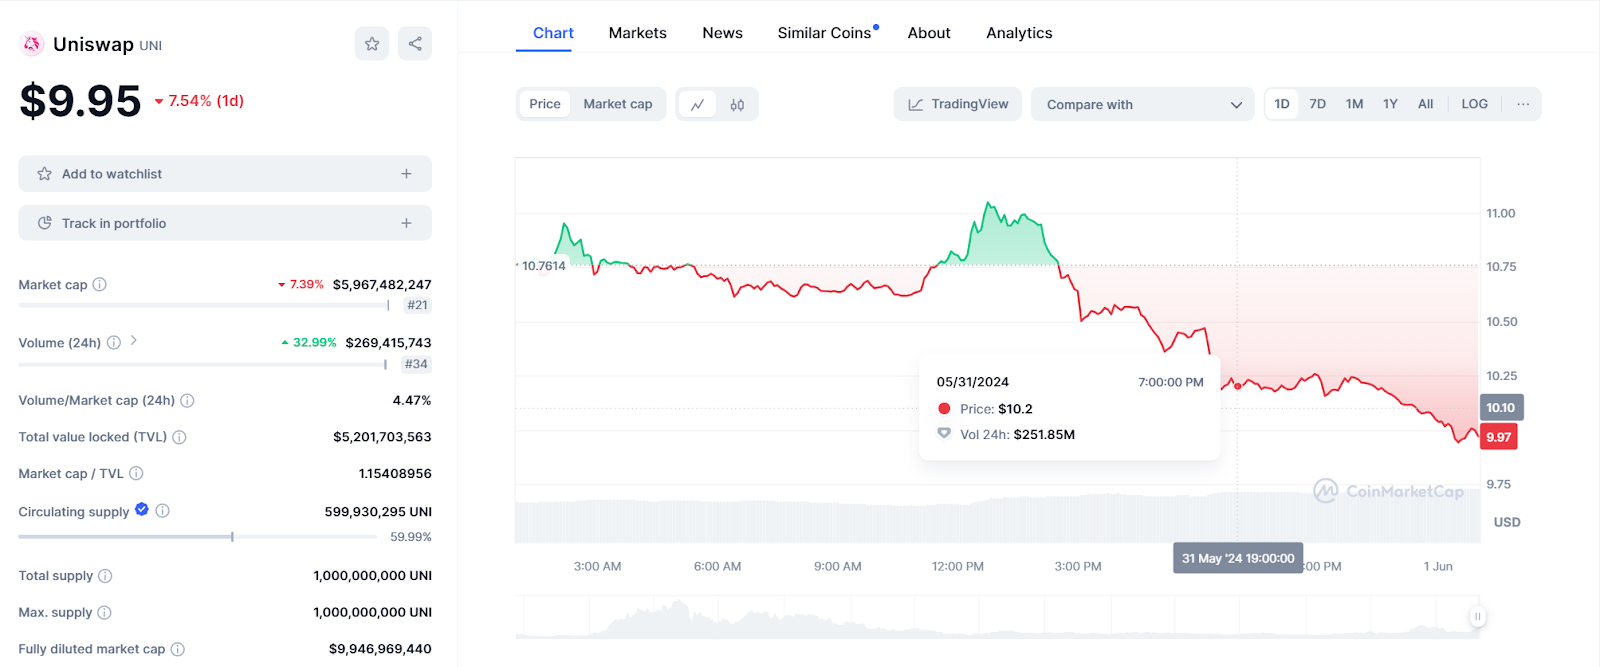Screen dimensions: 1600x667
Task: Select the Price toggle
Action: point(545,104)
